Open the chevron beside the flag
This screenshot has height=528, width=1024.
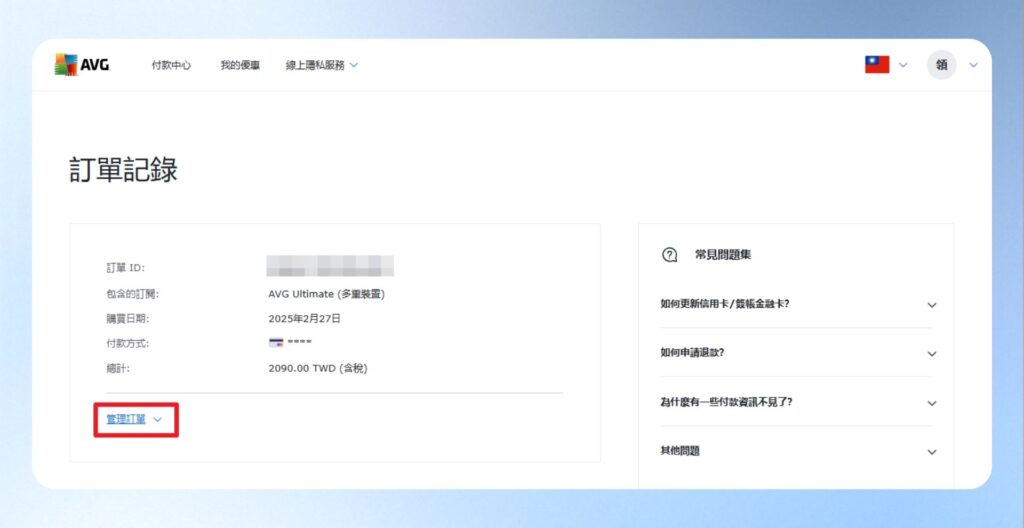pyautogui.click(x=903, y=65)
